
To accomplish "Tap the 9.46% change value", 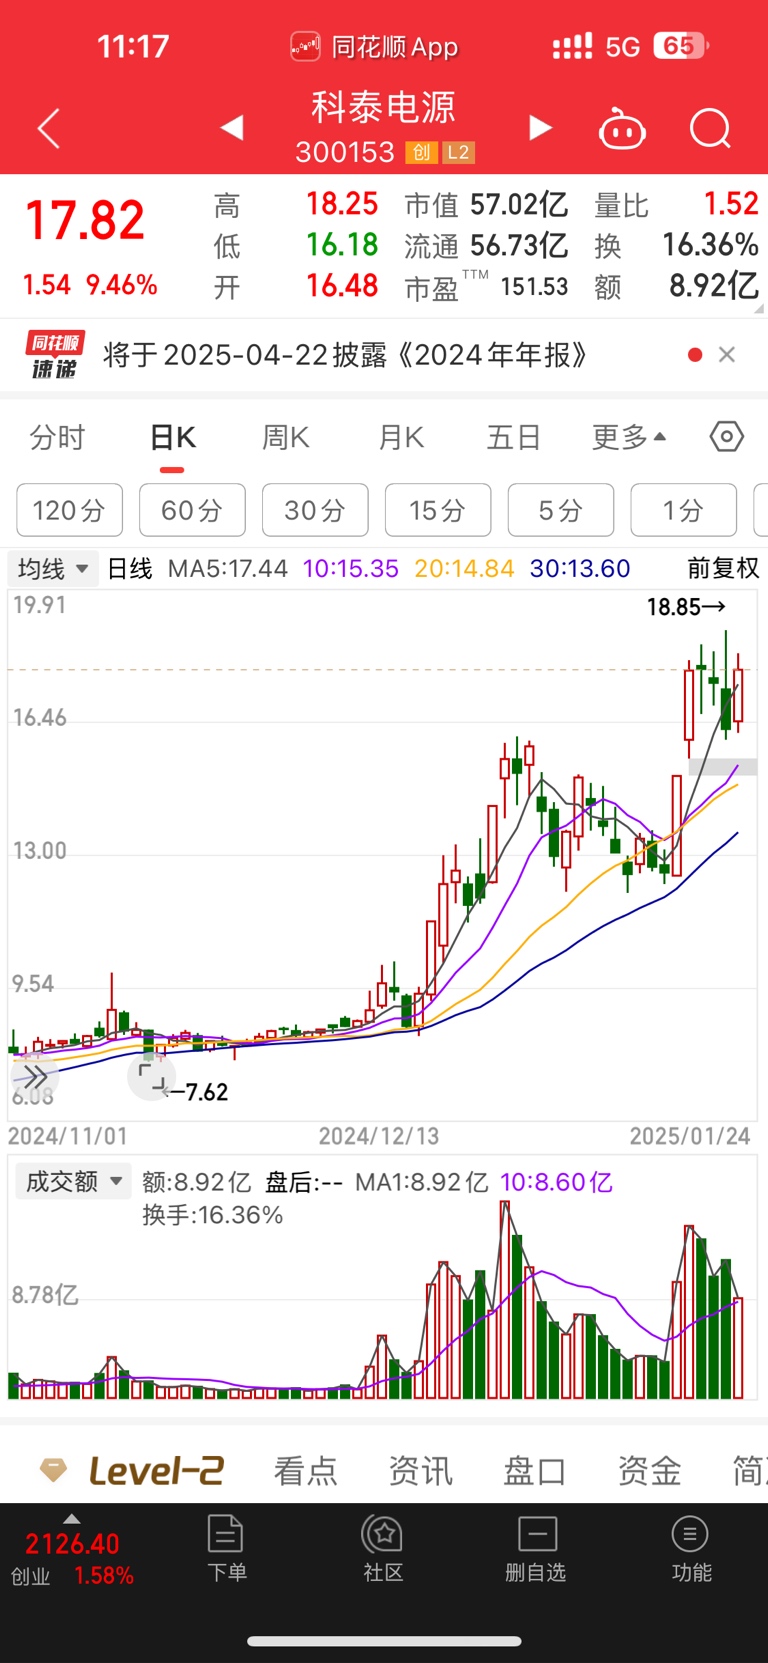I will pos(122,285).
